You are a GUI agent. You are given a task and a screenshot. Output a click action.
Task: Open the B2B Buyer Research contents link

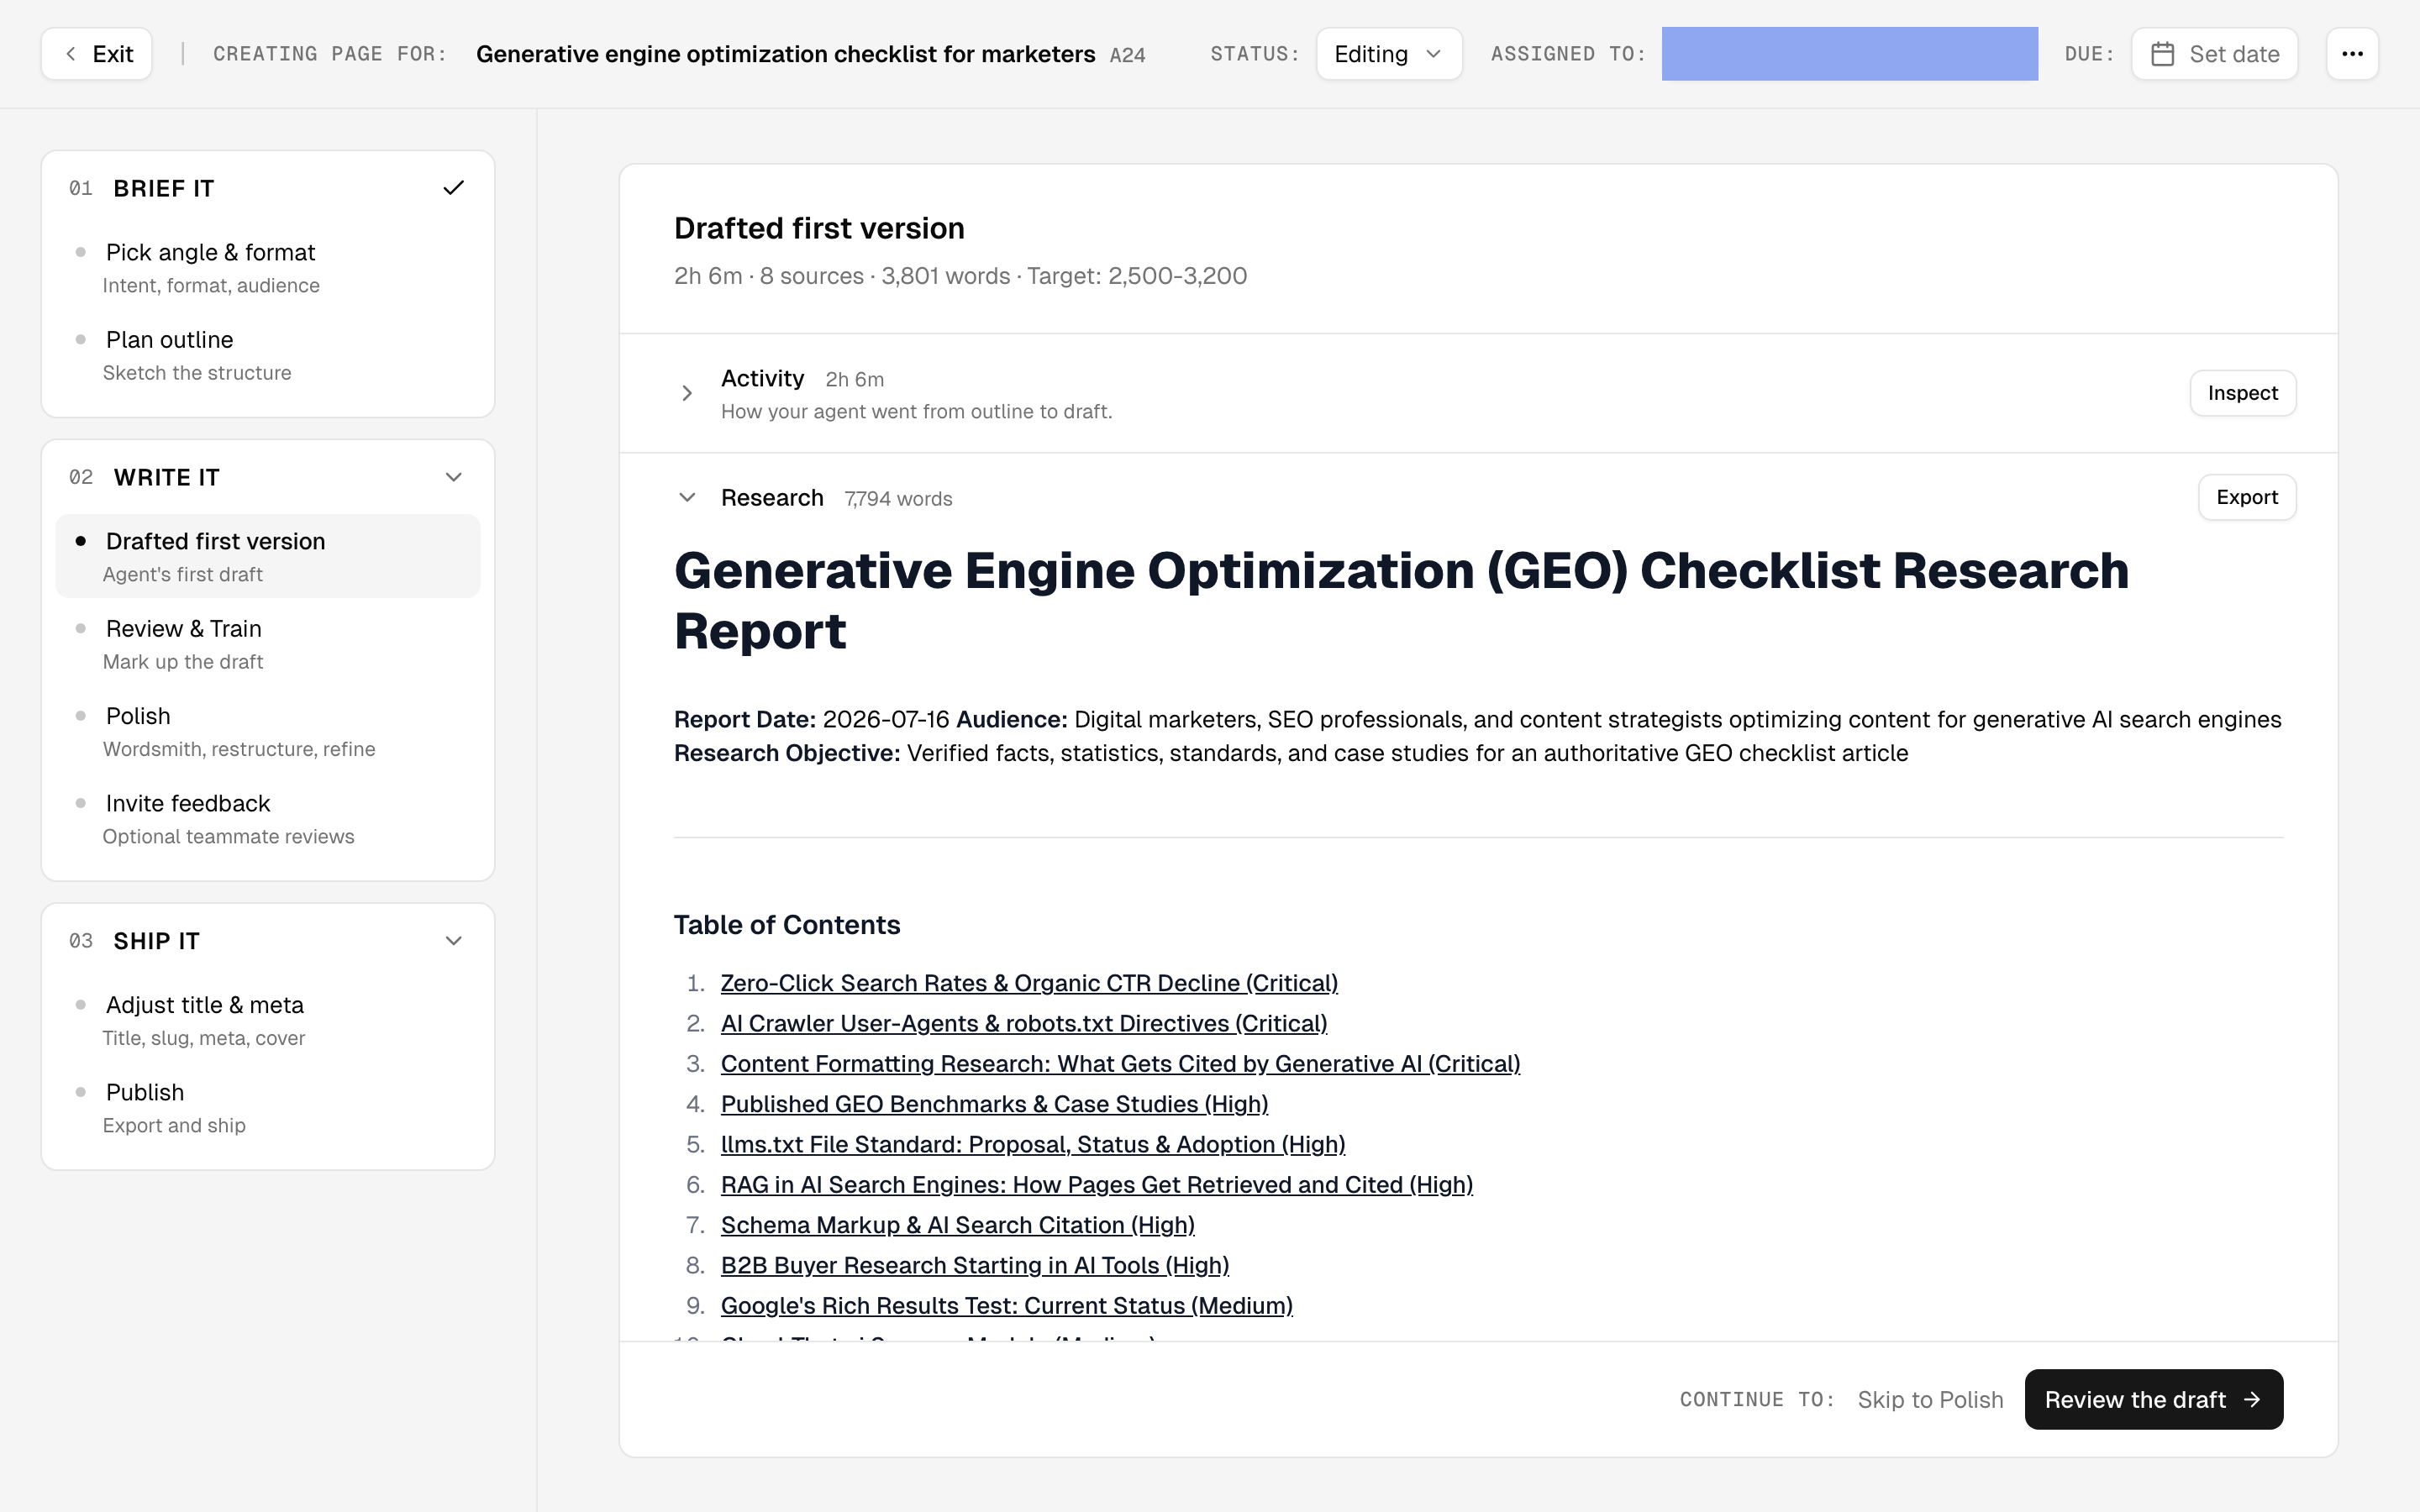point(975,1265)
